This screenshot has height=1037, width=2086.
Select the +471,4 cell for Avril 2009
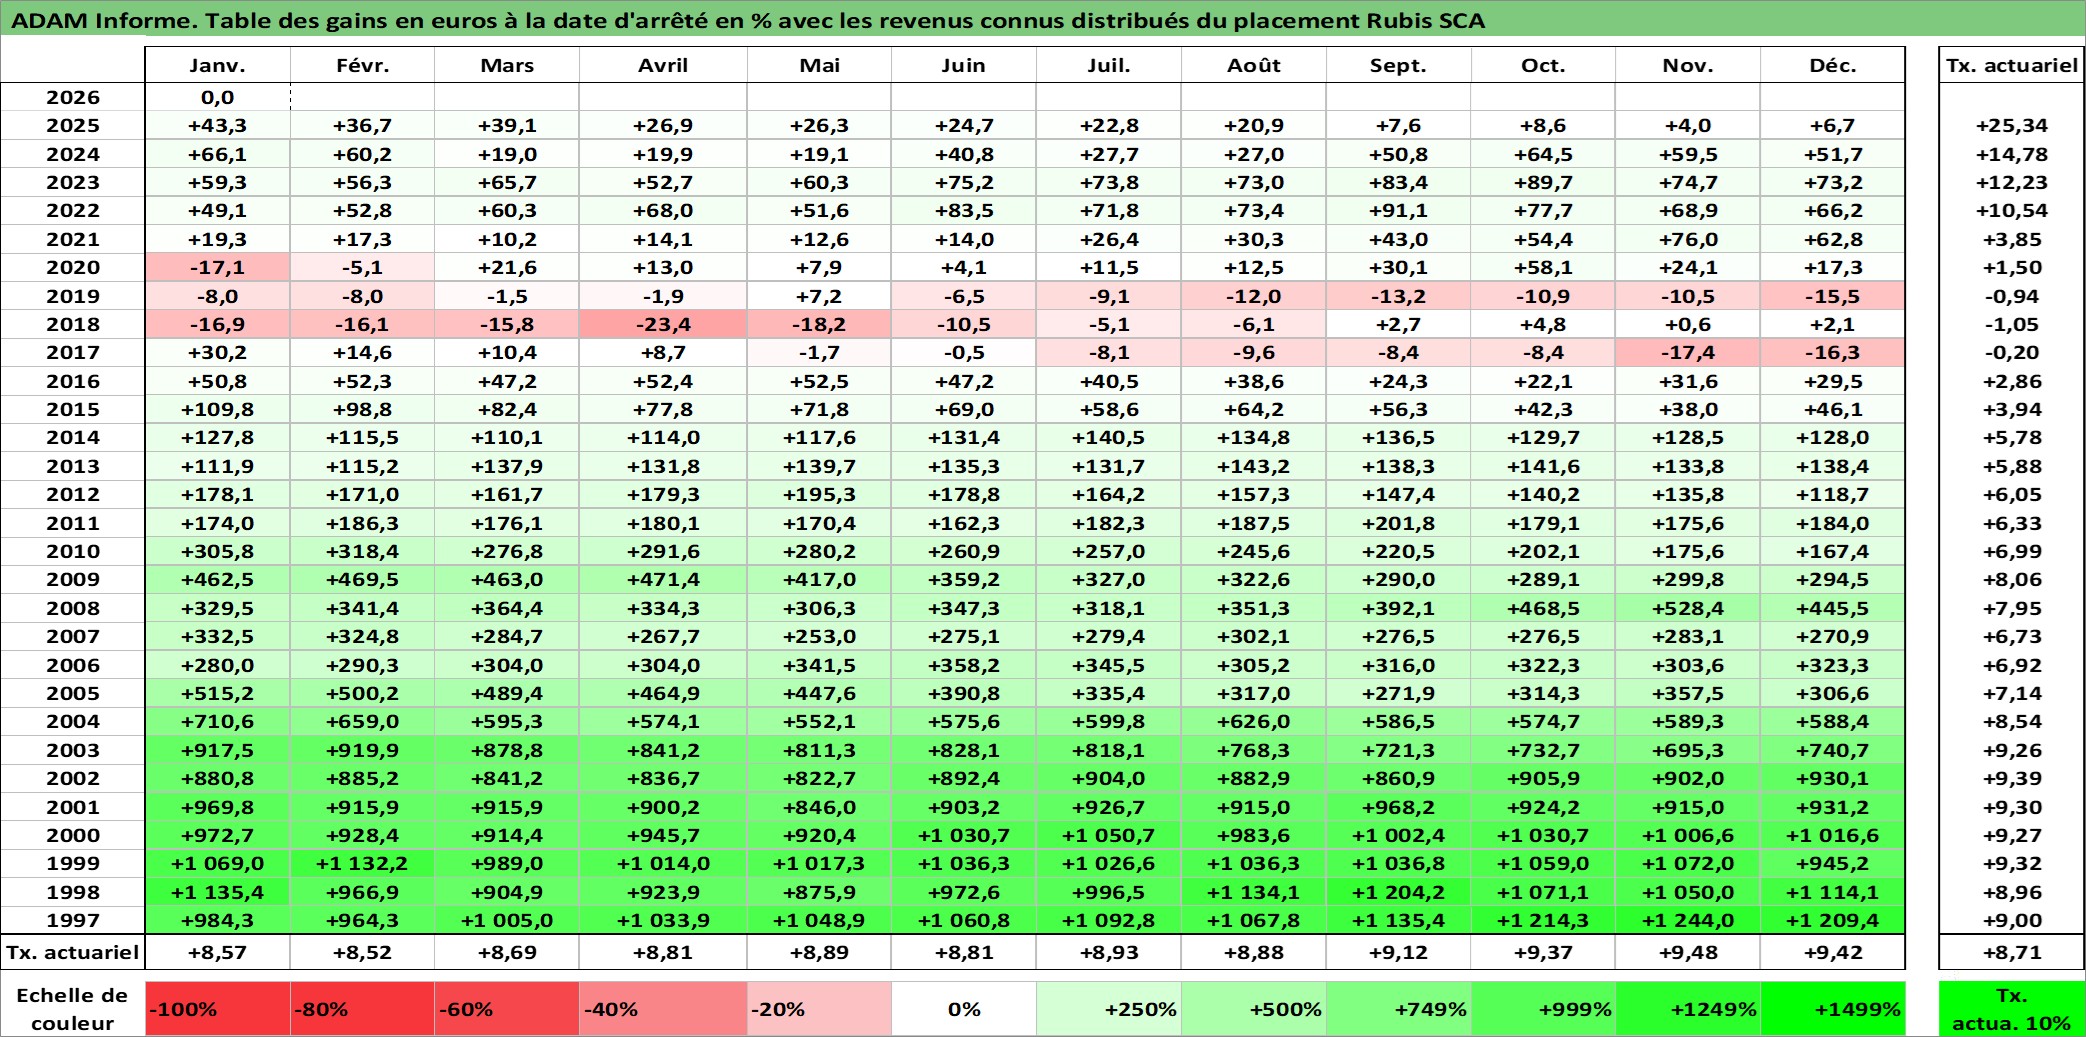pos(663,579)
